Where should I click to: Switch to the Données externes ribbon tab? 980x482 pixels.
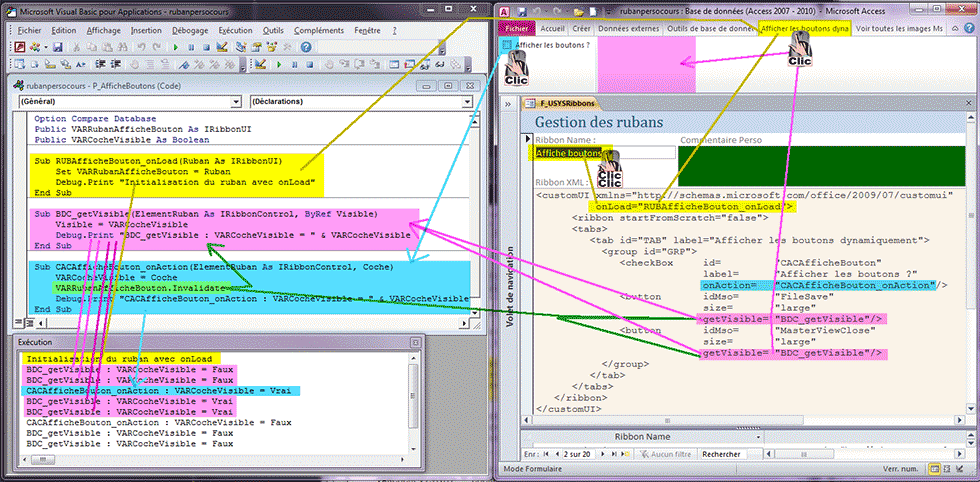(x=628, y=28)
